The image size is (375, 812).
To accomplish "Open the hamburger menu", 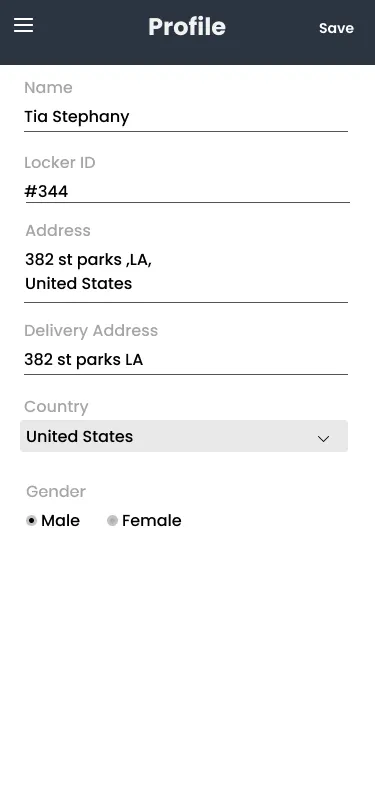I will click(x=23, y=25).
